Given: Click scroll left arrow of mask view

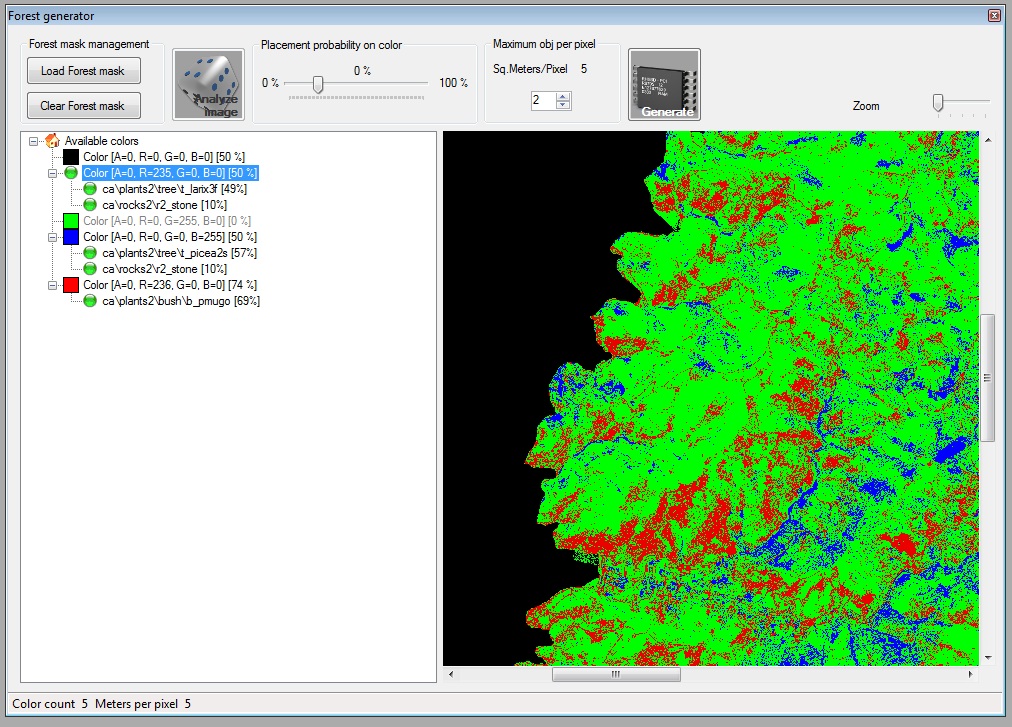Looking at the screenshot, I should (450, 674).
